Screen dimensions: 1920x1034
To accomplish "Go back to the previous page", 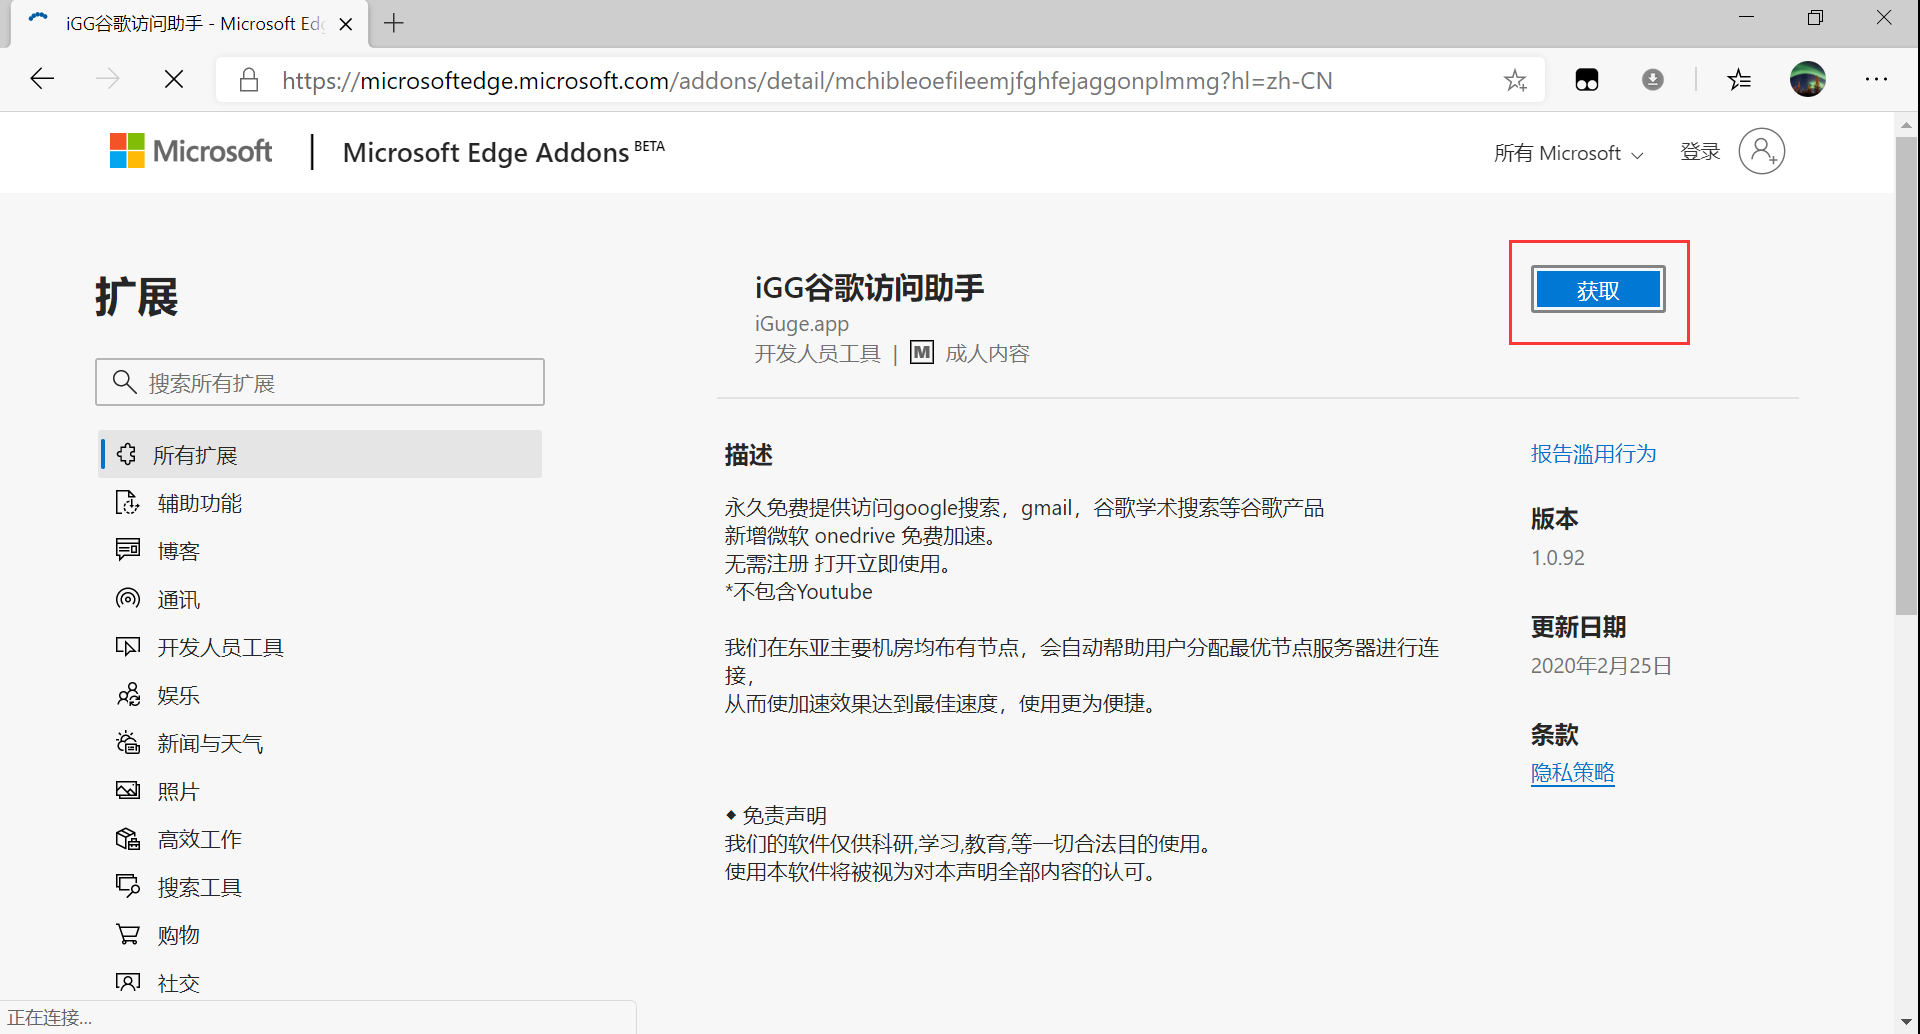I will click(x=42, y=79).
